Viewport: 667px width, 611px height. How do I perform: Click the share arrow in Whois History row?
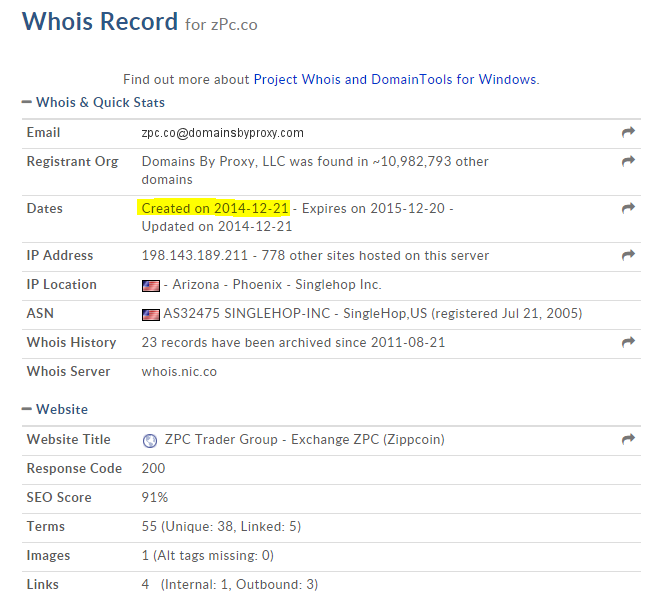tap(628, 342)
